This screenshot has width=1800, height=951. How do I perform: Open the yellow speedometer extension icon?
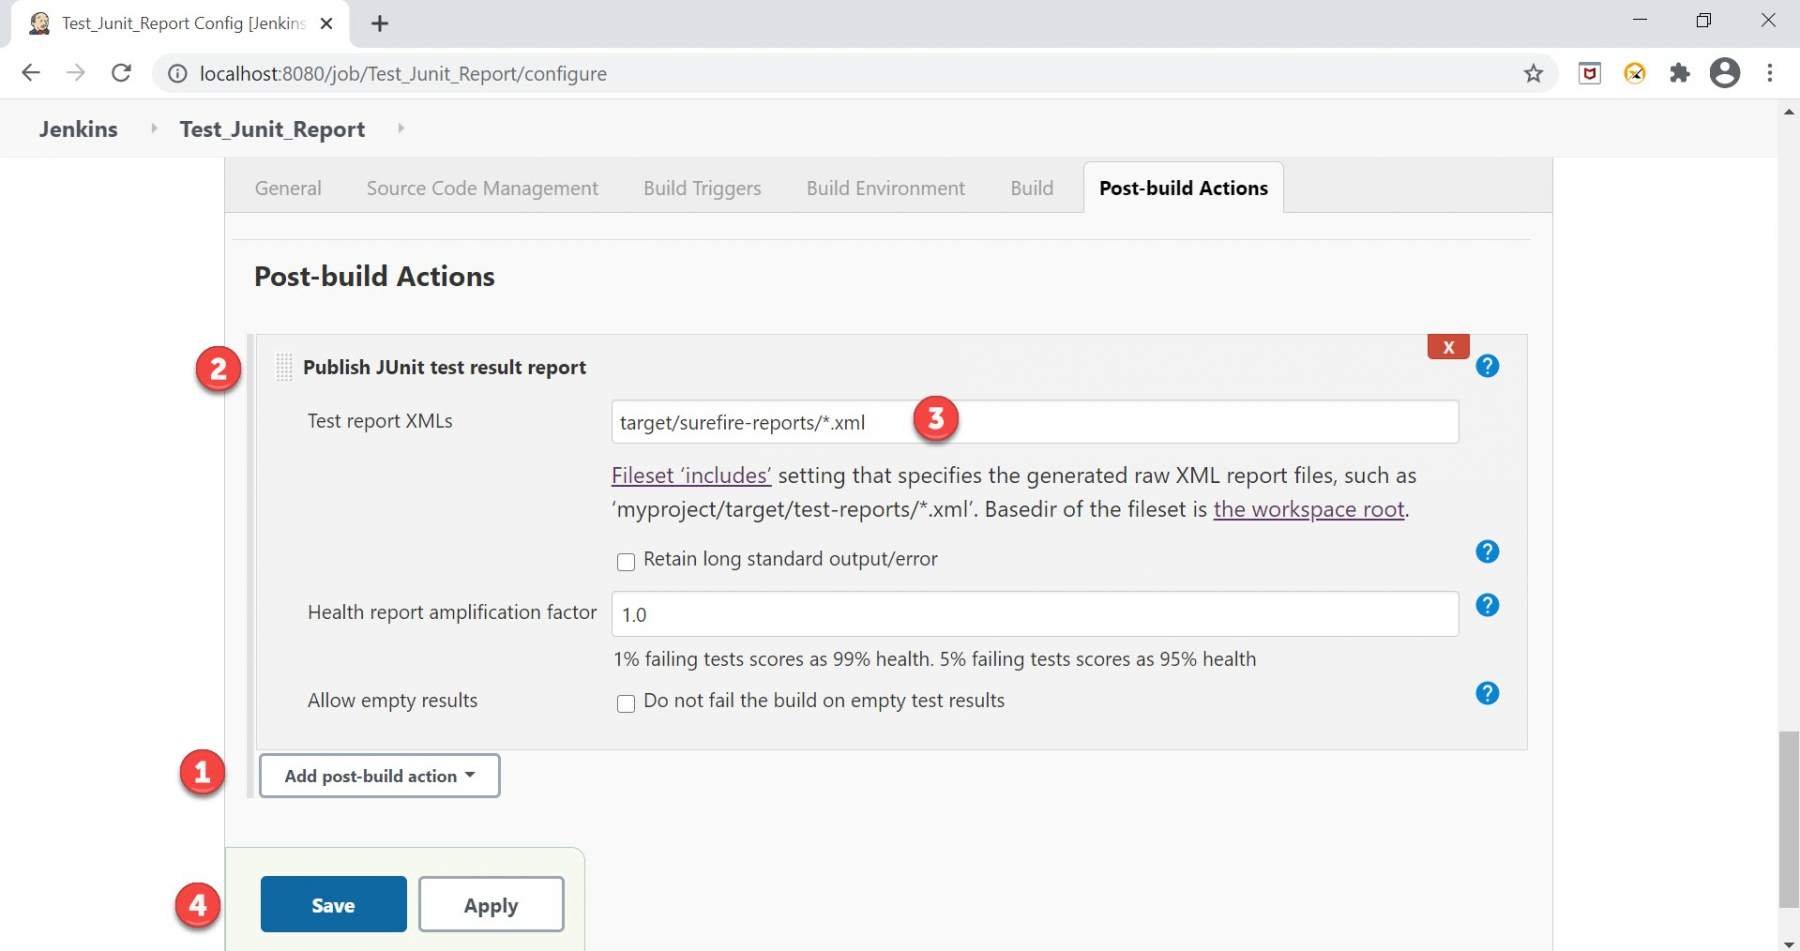[1635, 73]
